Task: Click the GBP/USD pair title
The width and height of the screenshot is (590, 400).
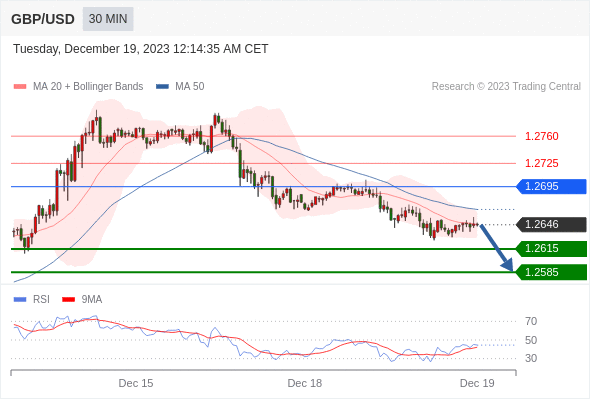Action: click(x=43, y=19)
